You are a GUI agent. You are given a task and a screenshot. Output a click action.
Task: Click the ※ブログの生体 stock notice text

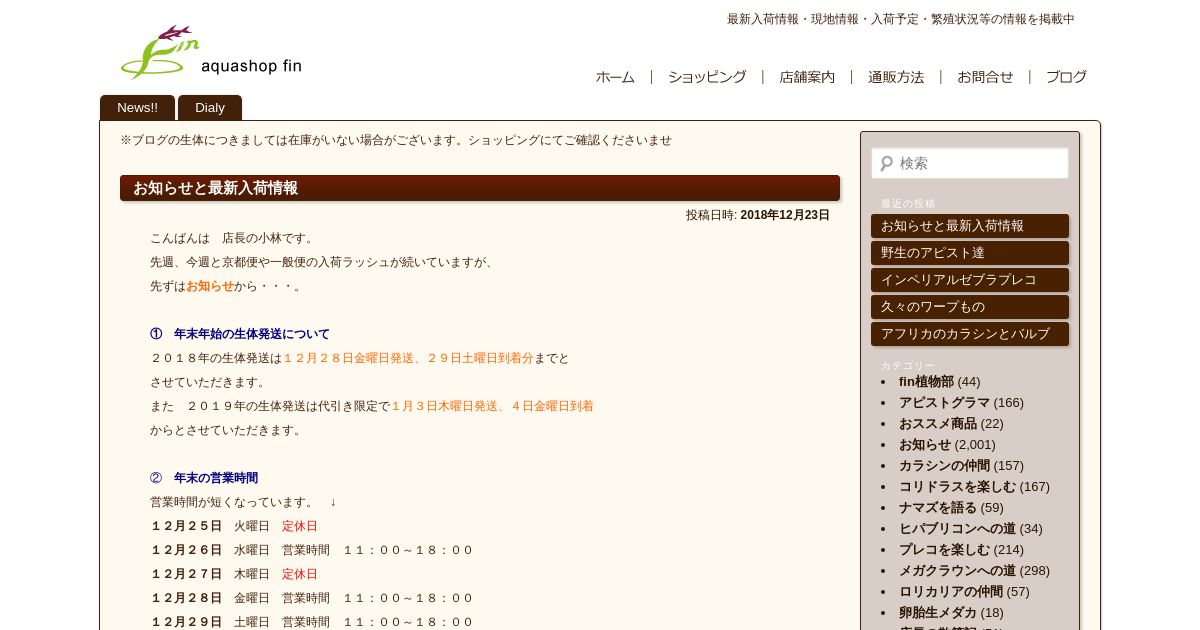(396, 140)
